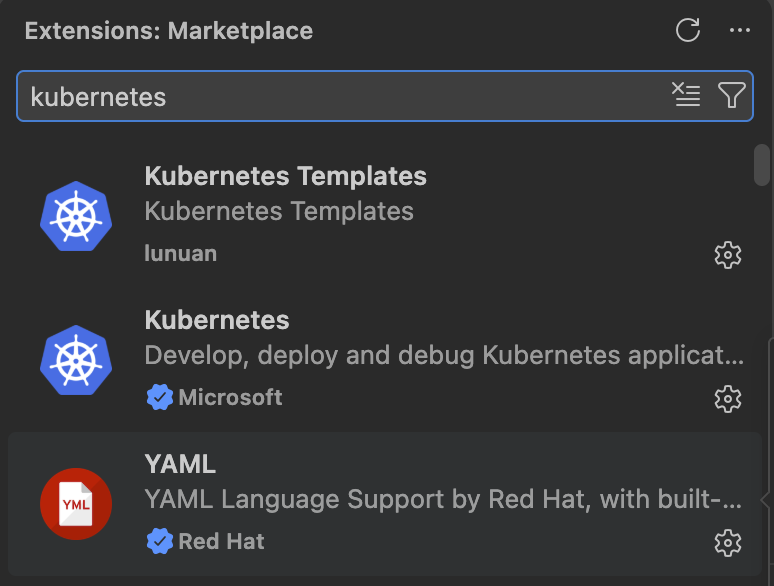Click the Microsoft publisher name
The image size is (774, 586).
click(x=230, y=397)
